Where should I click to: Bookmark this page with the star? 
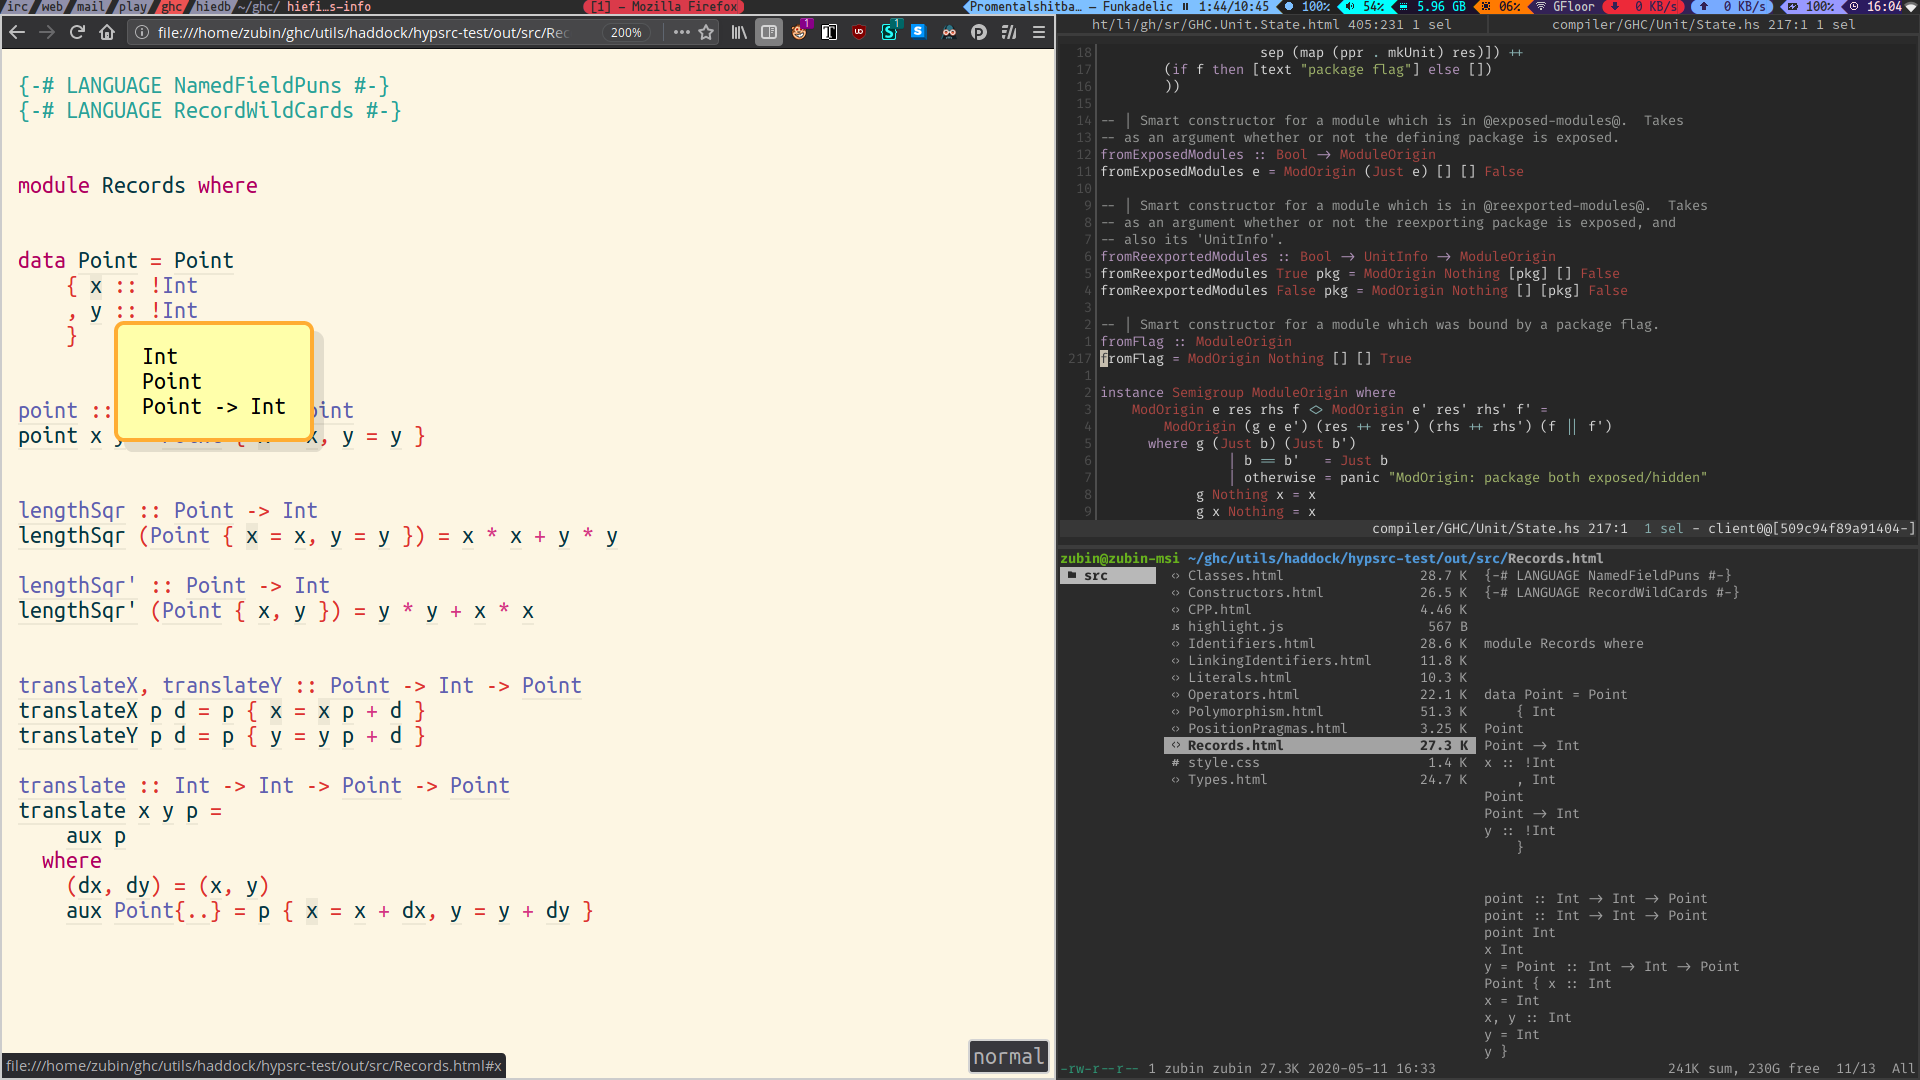pyautogui.click(x=706, y=32)
